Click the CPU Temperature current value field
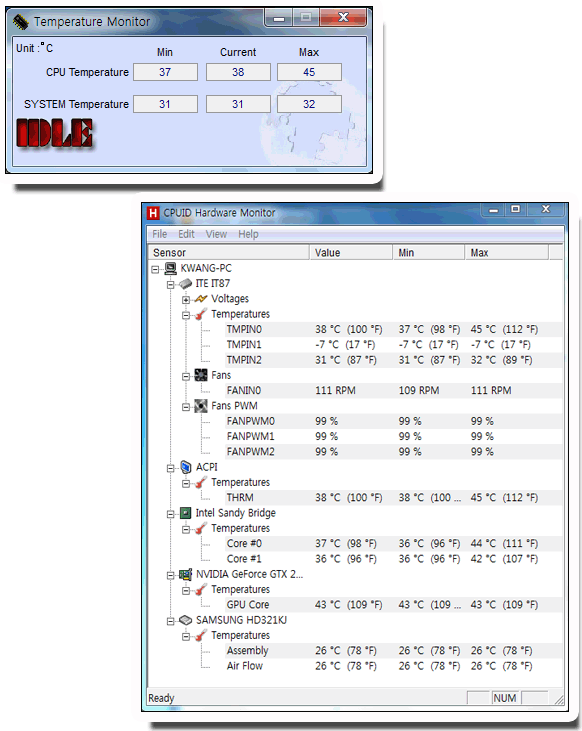The width and height of the screenshot is (582, 731). (x=238, y=72)
